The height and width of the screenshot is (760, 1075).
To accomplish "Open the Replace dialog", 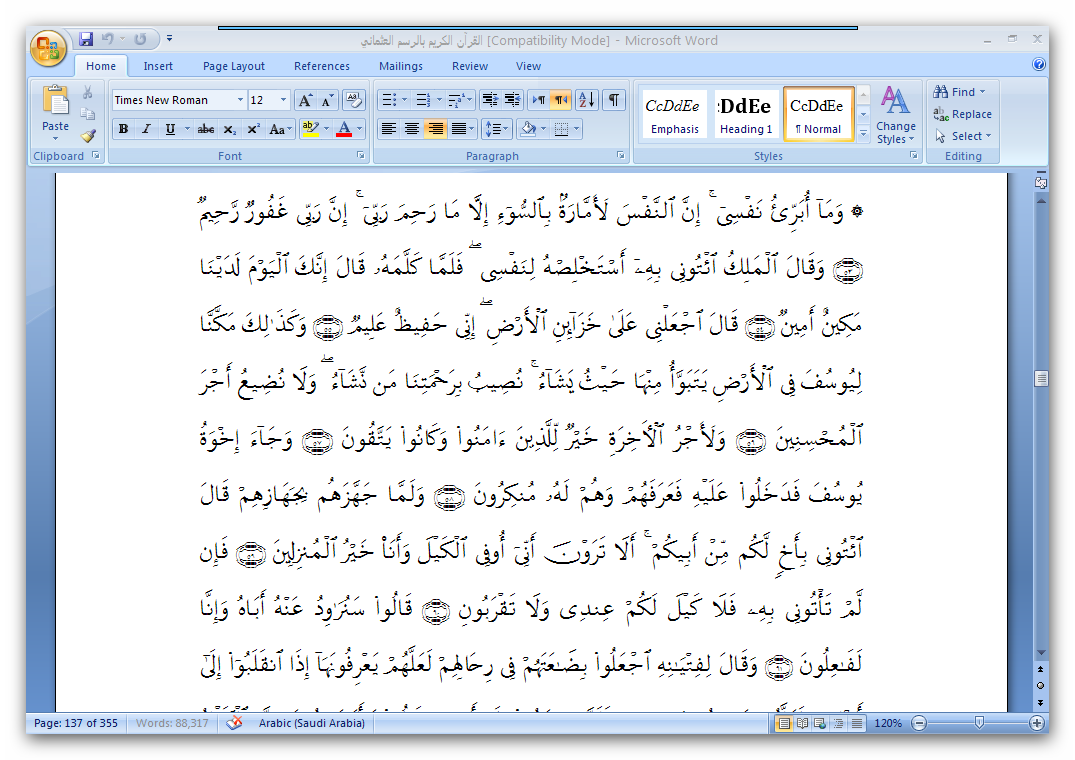I will 963,114.
